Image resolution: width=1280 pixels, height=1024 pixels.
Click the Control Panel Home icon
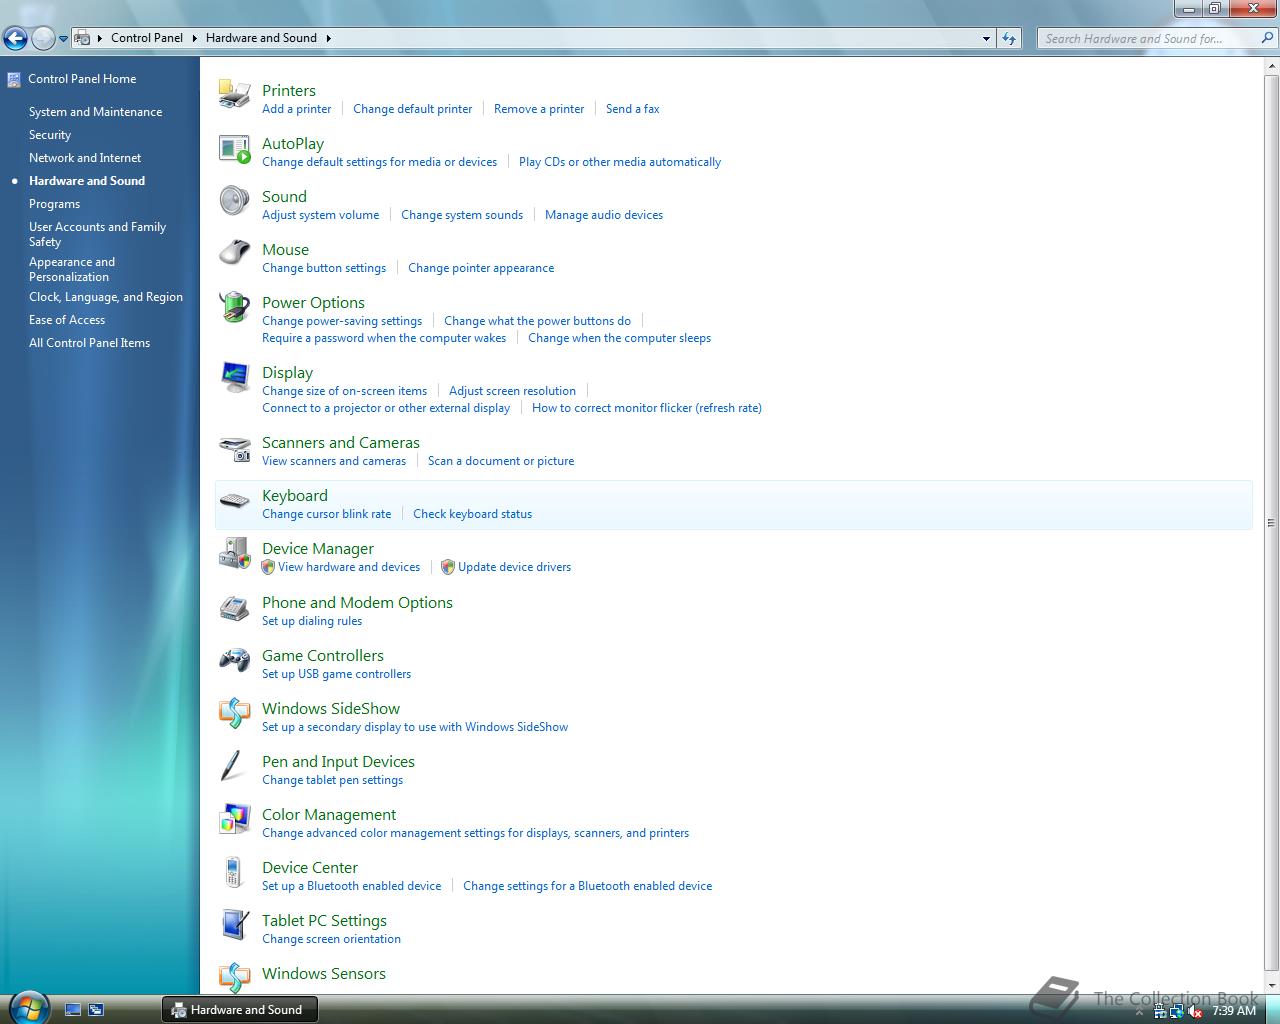14,79
